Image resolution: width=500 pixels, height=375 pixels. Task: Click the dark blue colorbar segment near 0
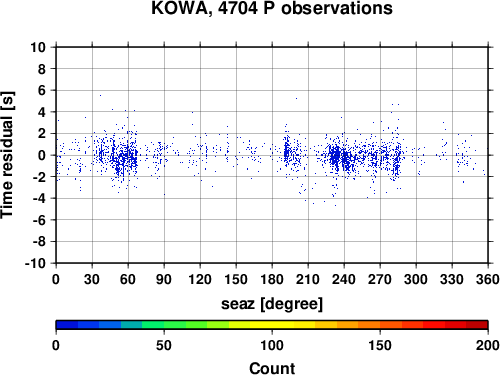67,325
